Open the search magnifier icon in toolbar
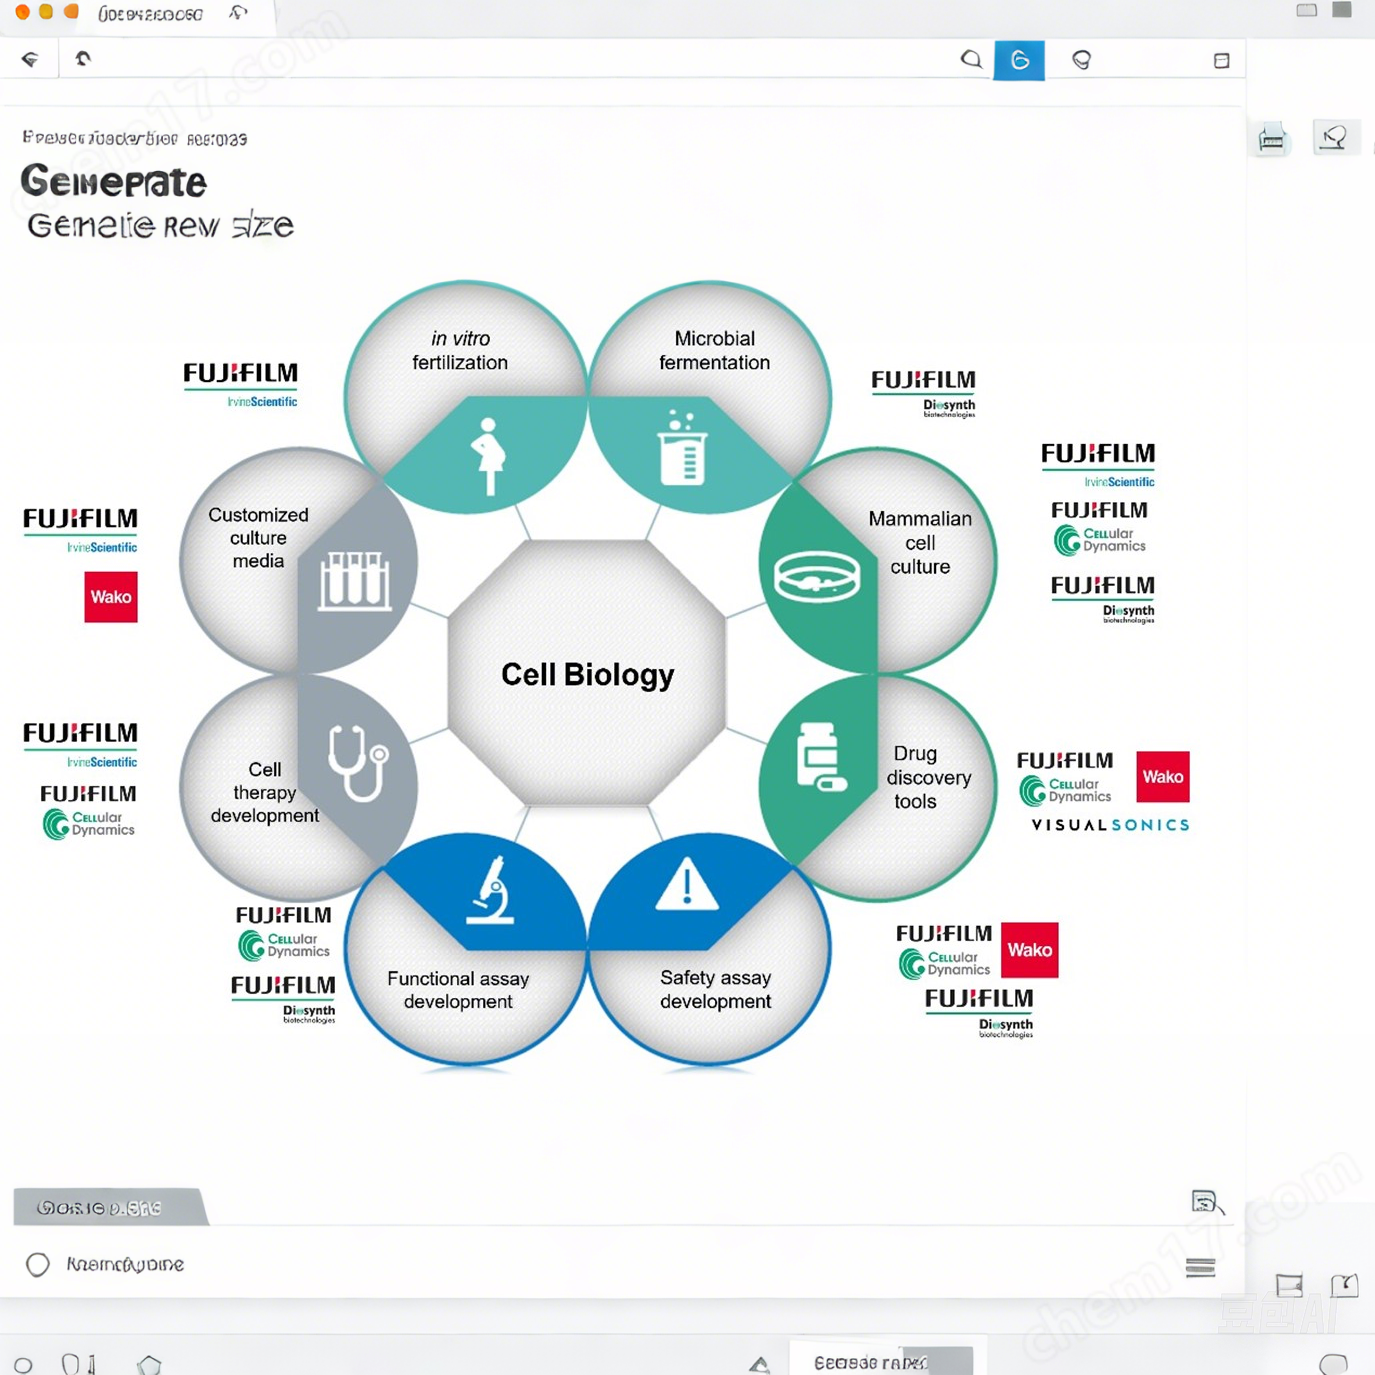Image resolution: width=1375 pixels, height=1375 pixels. click(x=971, y=59)
